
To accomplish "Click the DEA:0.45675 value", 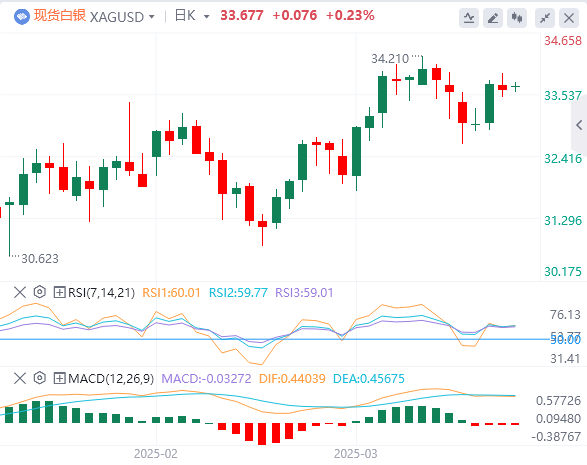I will tap(369, 379).
